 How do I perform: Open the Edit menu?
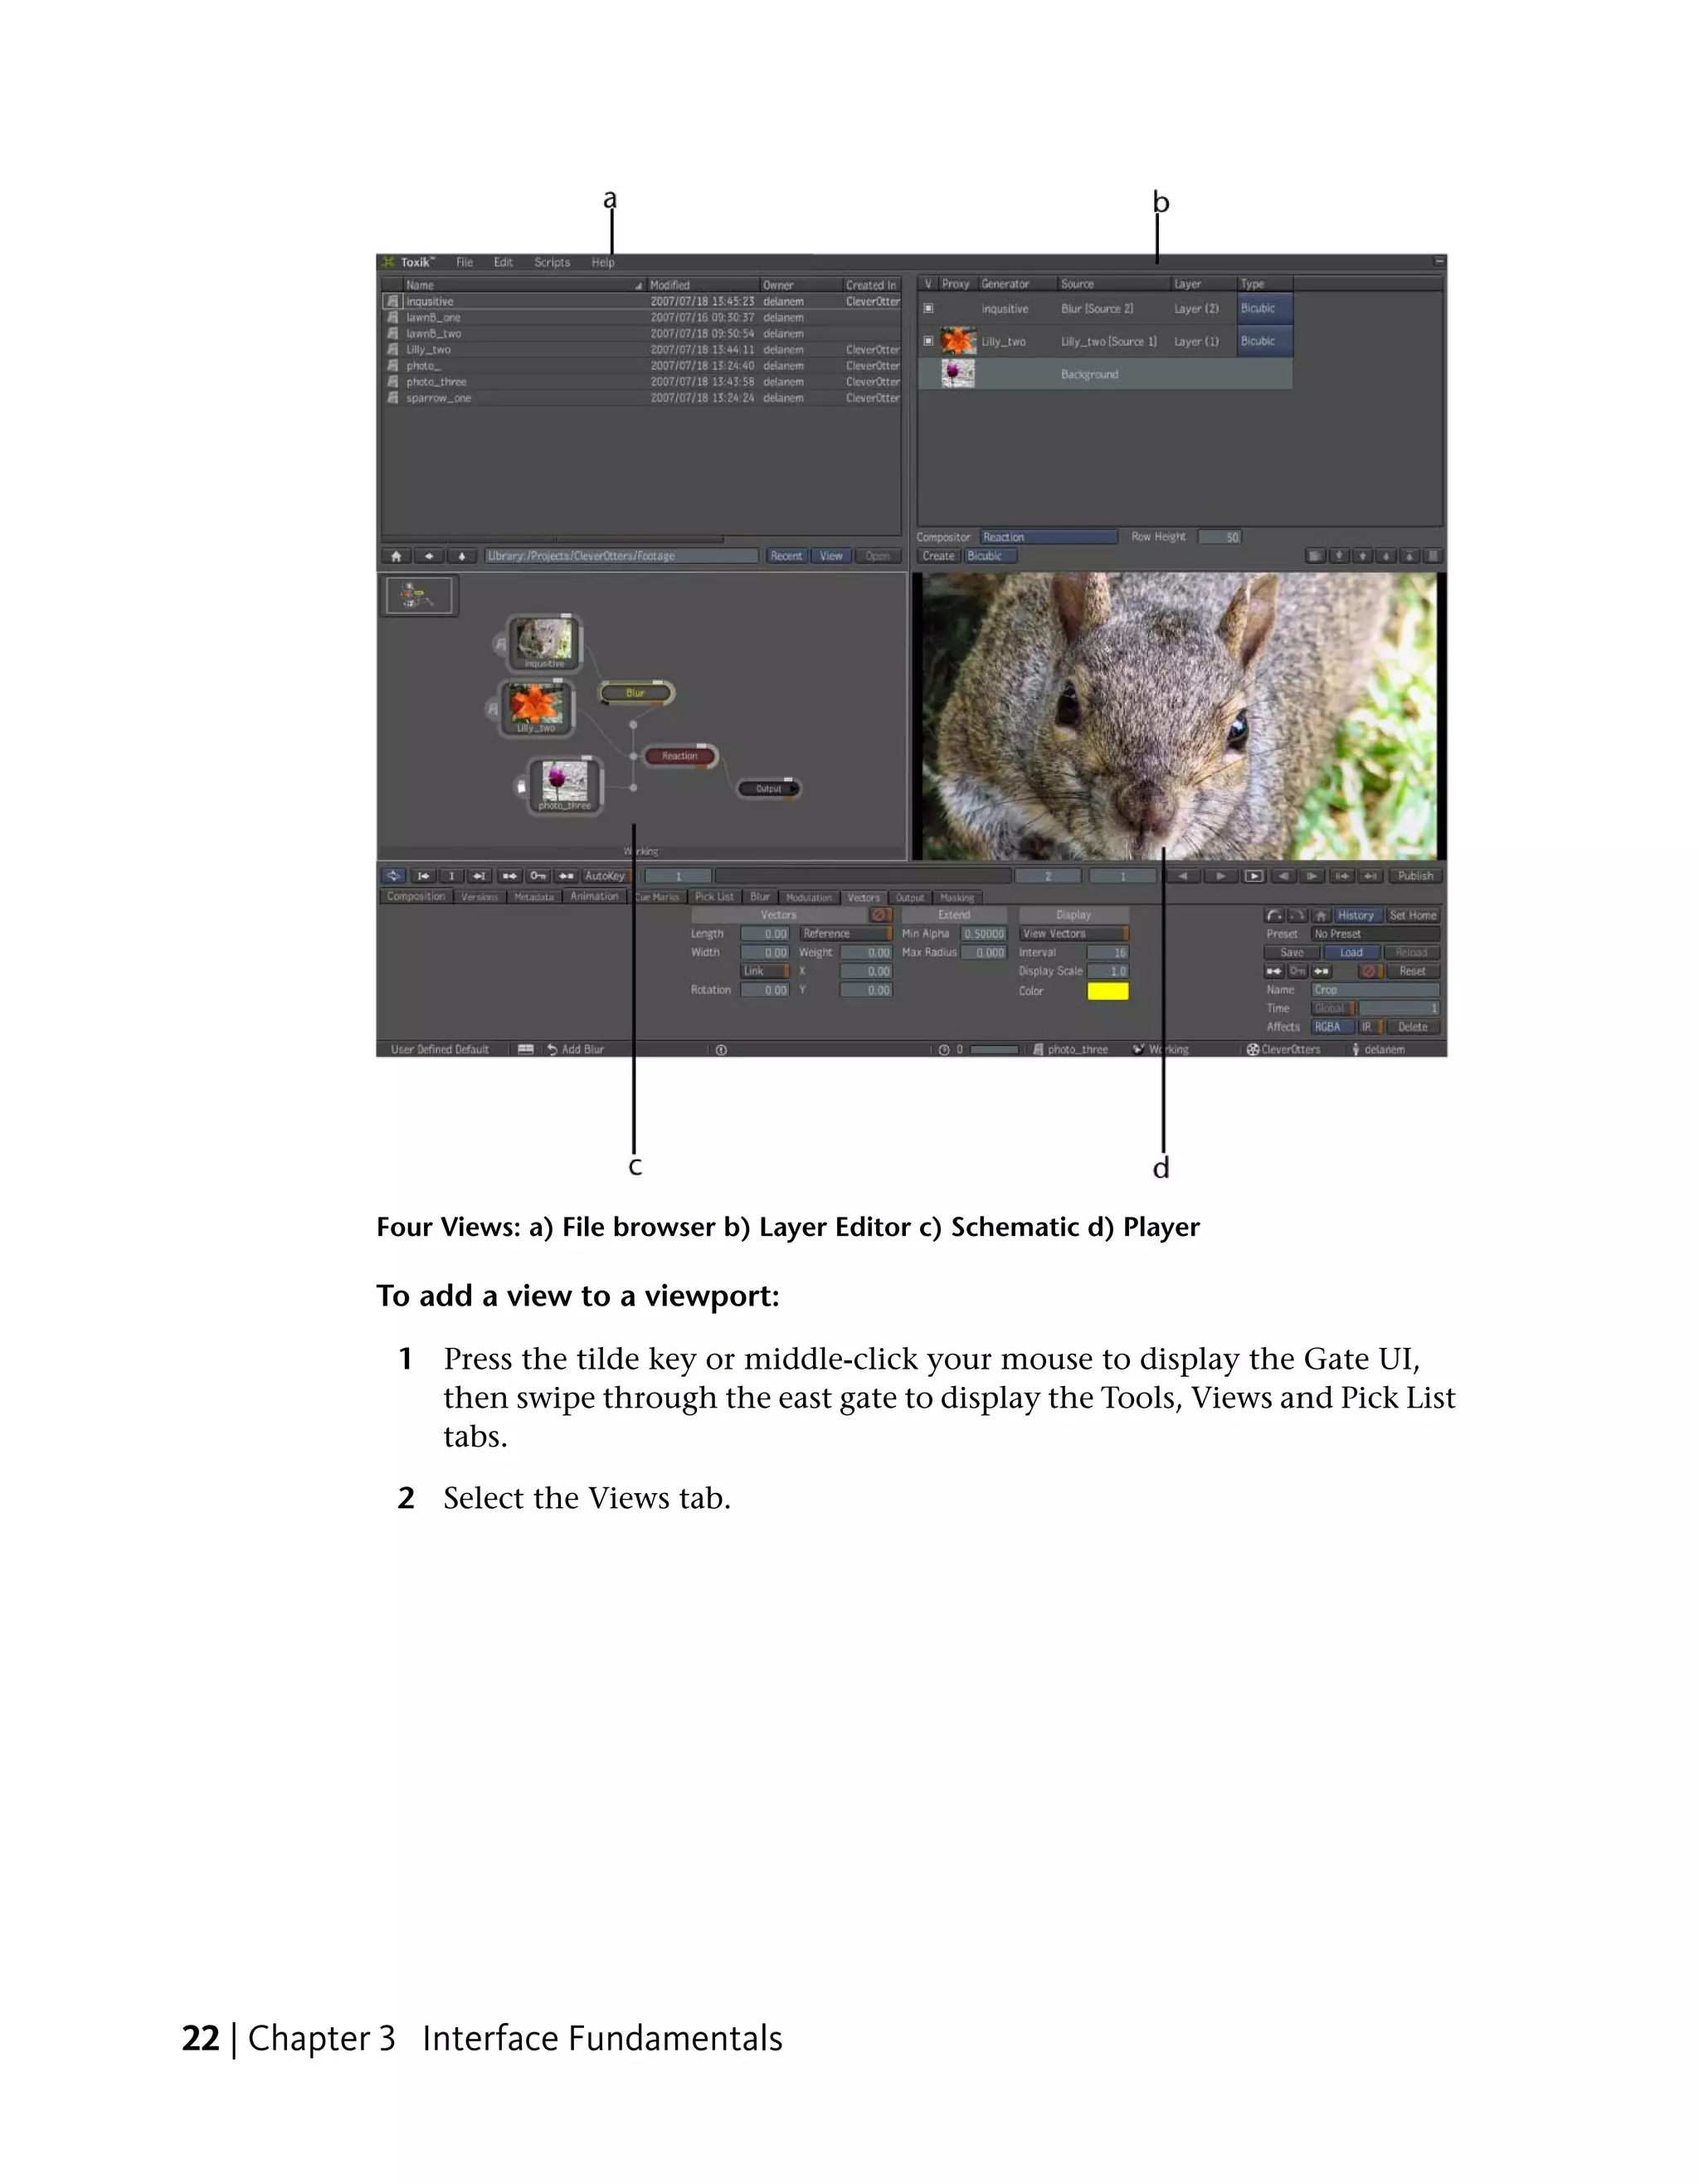(x=503, y=262)
